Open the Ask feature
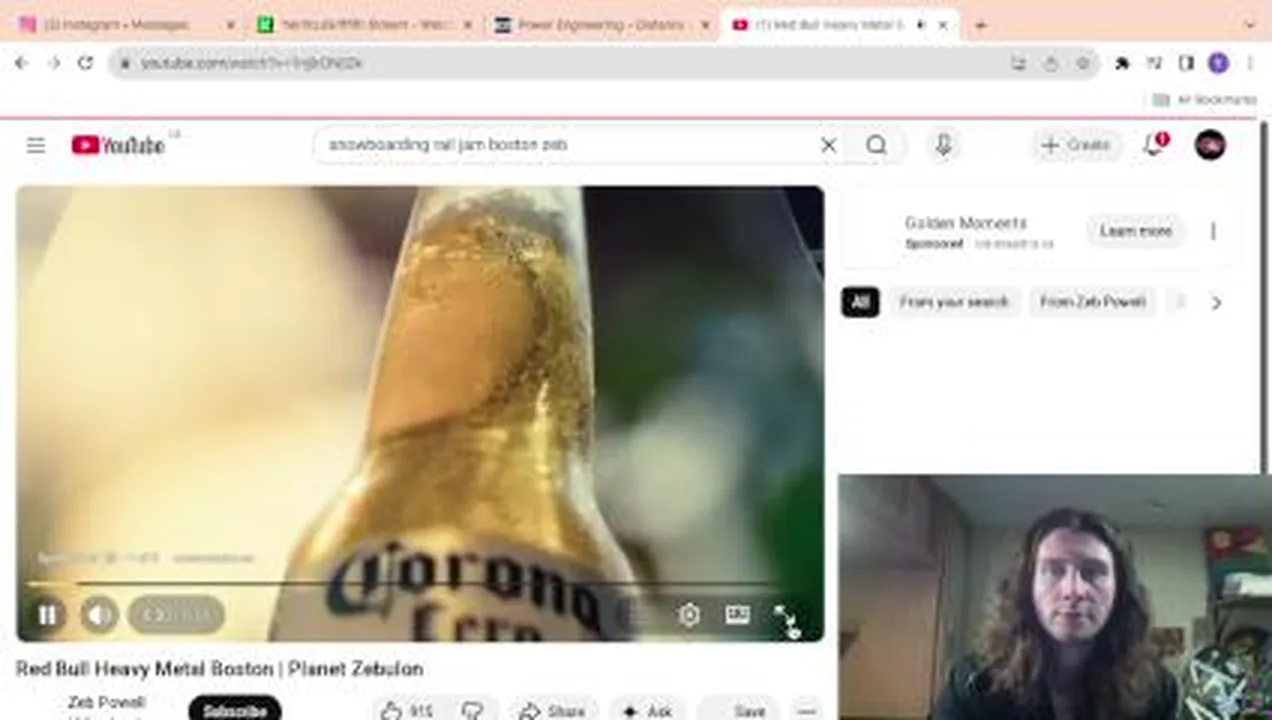Screen dimensions: 1272x720 647,711
